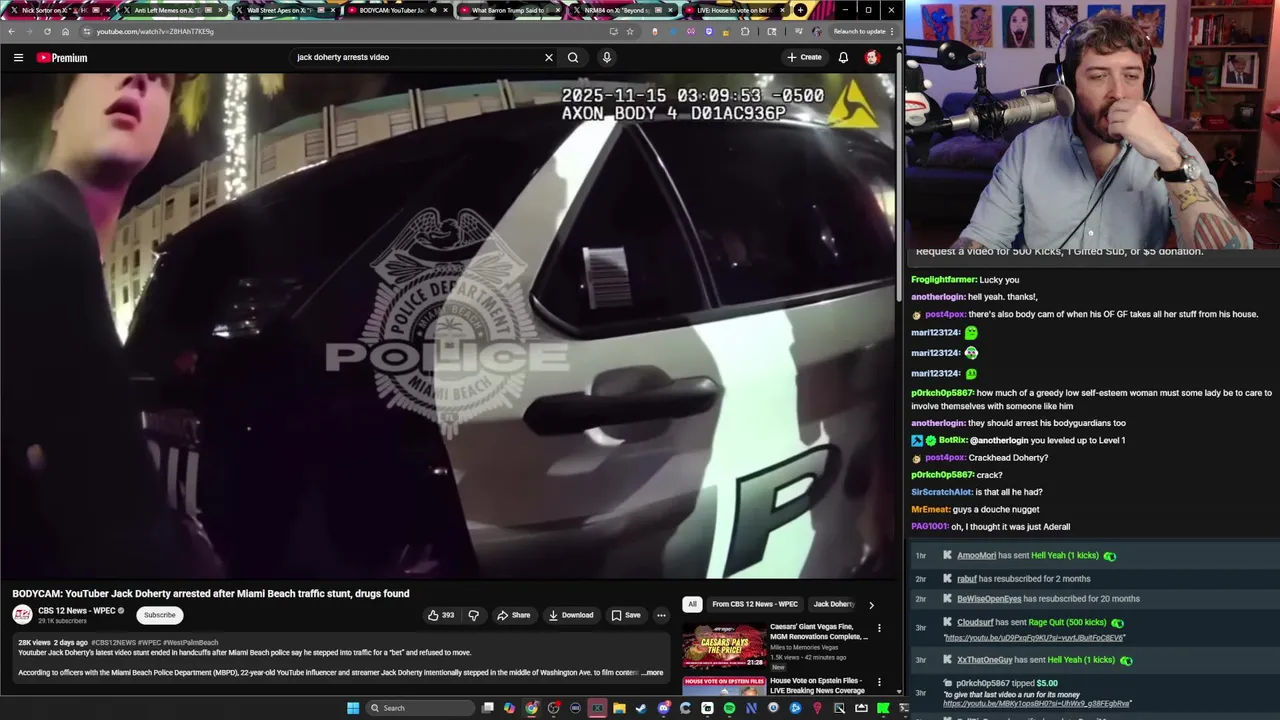1280x720 pixels.
Task: Download the bodycam video
Action: pyautogui.click(x=571, y=615)
